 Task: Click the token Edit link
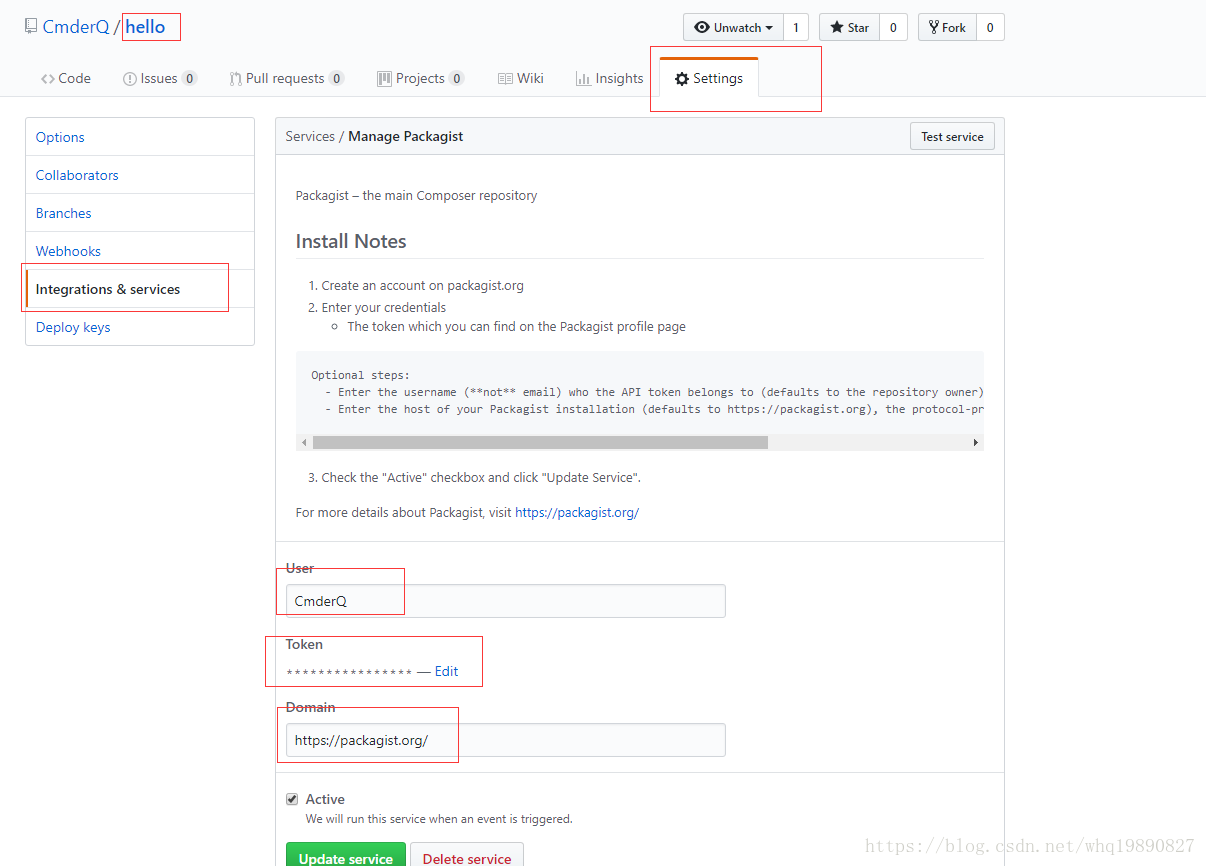point(446,671)
